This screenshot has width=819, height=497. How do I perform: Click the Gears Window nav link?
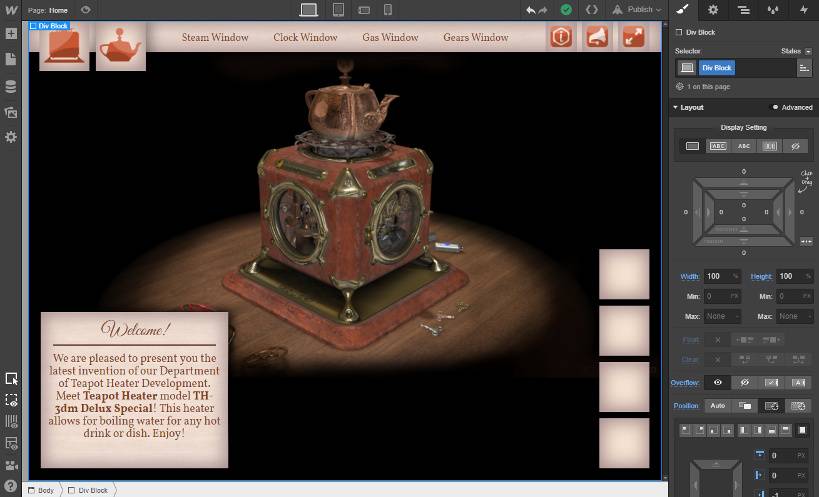tap(476, 38)
